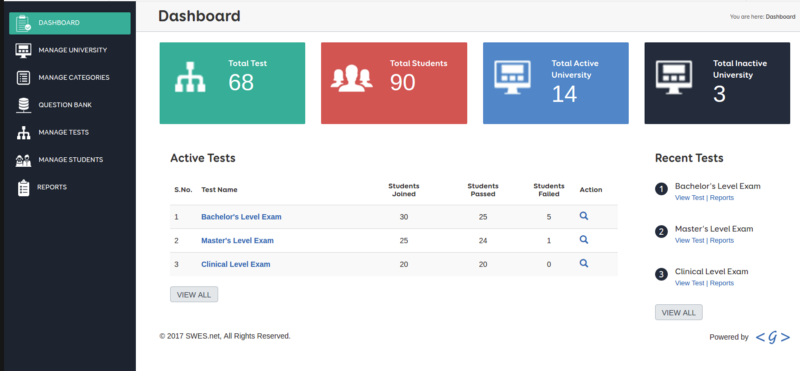Click the magnifier icon for Clinical Level Exam row

tap(584, 263)
